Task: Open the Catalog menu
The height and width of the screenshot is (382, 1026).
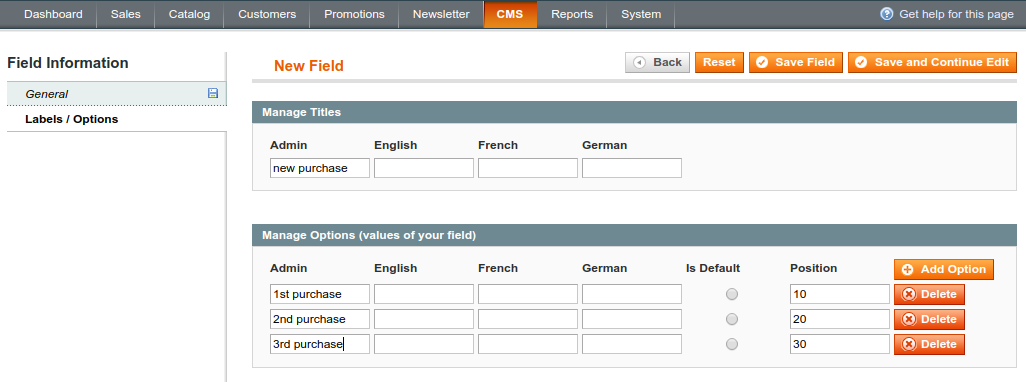Action: click(189, 14)
